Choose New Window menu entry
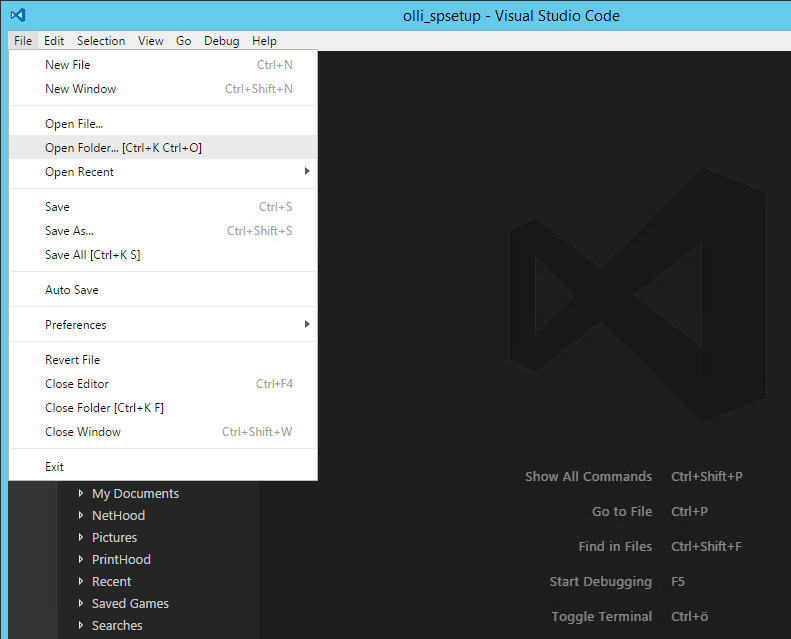The image size is (791, 639). pos(163,89)
